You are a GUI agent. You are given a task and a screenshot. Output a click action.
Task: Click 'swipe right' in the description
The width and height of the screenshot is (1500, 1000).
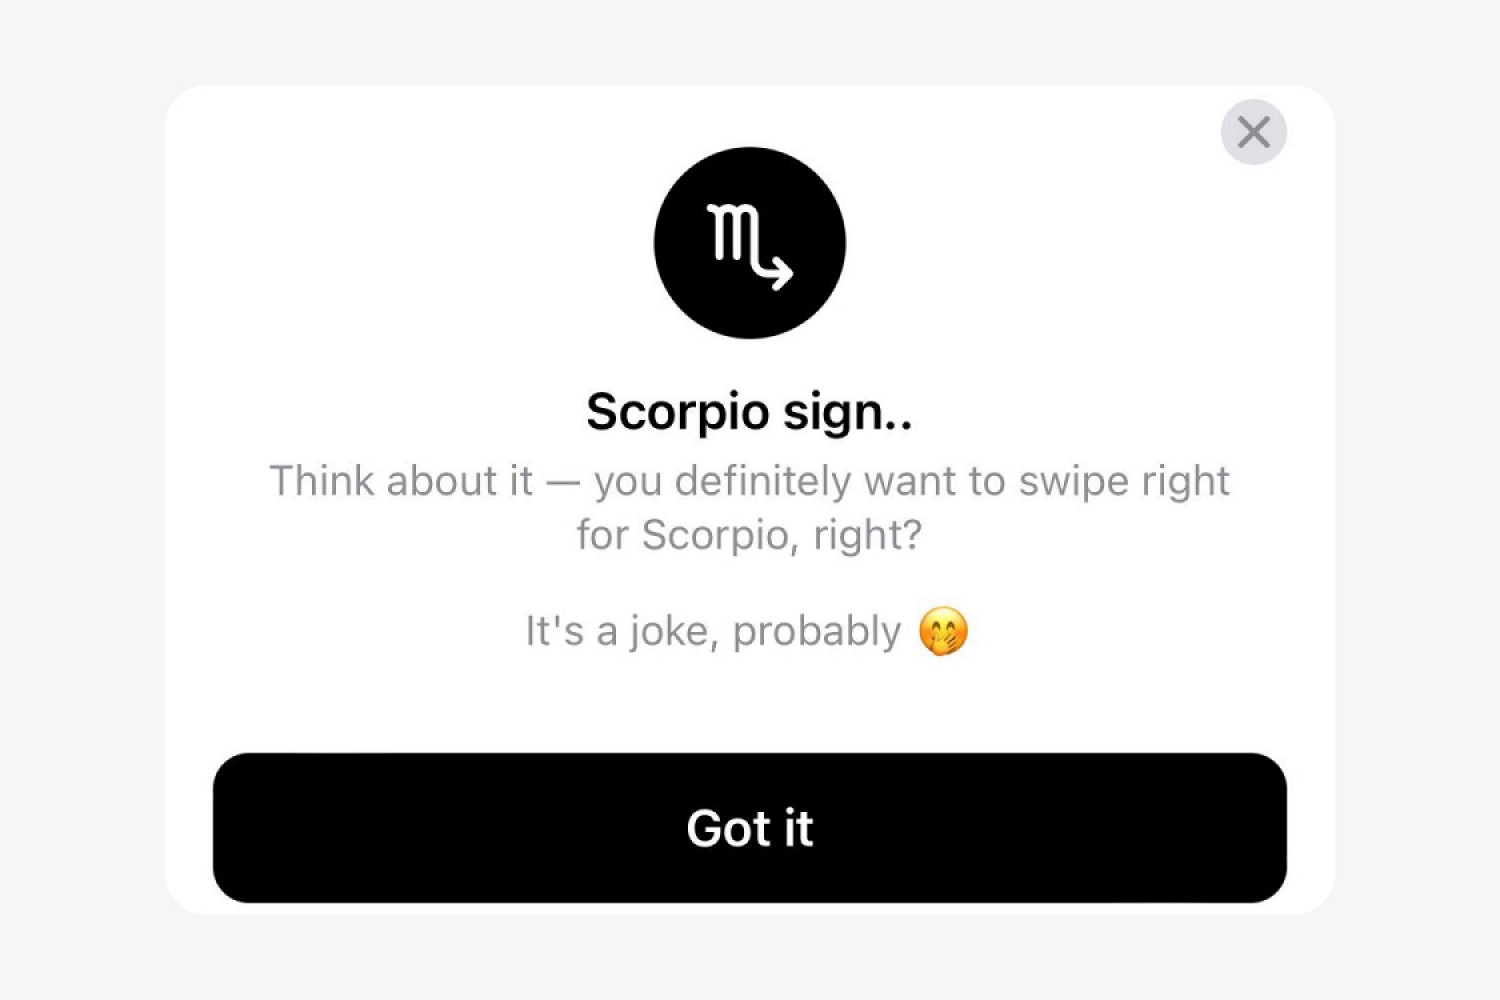coord(1124,482)
